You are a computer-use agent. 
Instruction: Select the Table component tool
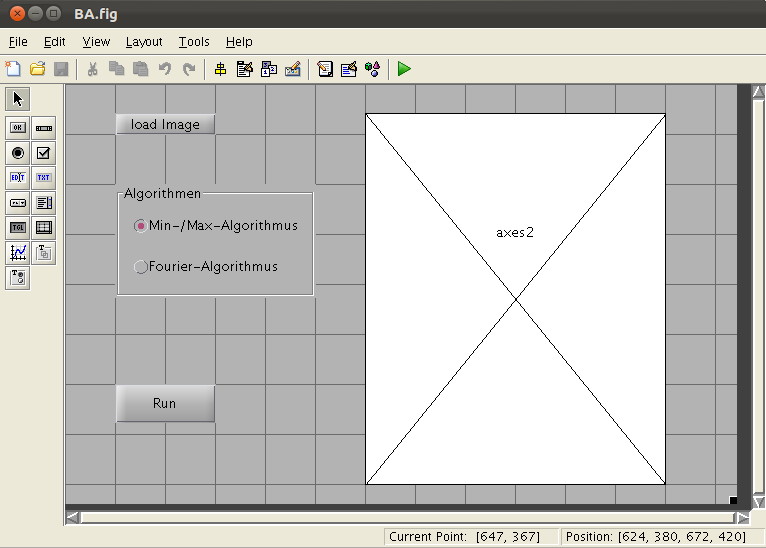tap(44, 228)
